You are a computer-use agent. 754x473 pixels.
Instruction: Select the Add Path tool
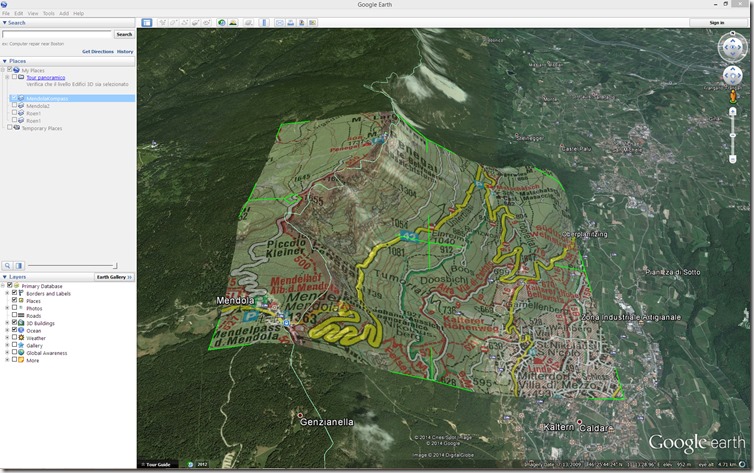click(185, 23)
